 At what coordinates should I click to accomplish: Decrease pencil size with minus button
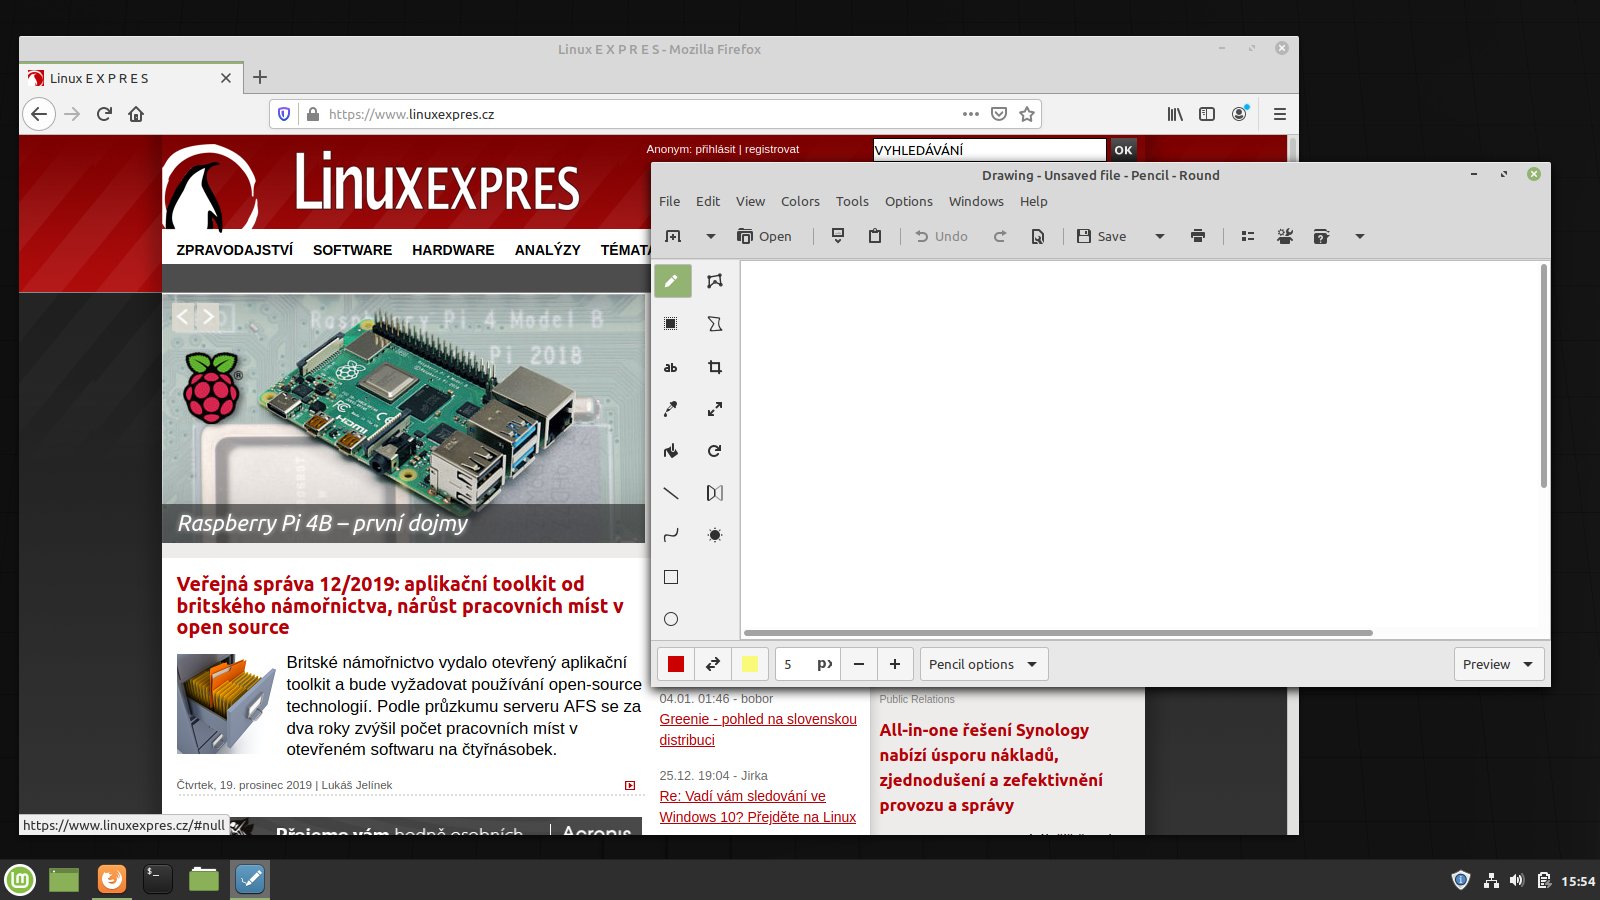tap(859, 664)
